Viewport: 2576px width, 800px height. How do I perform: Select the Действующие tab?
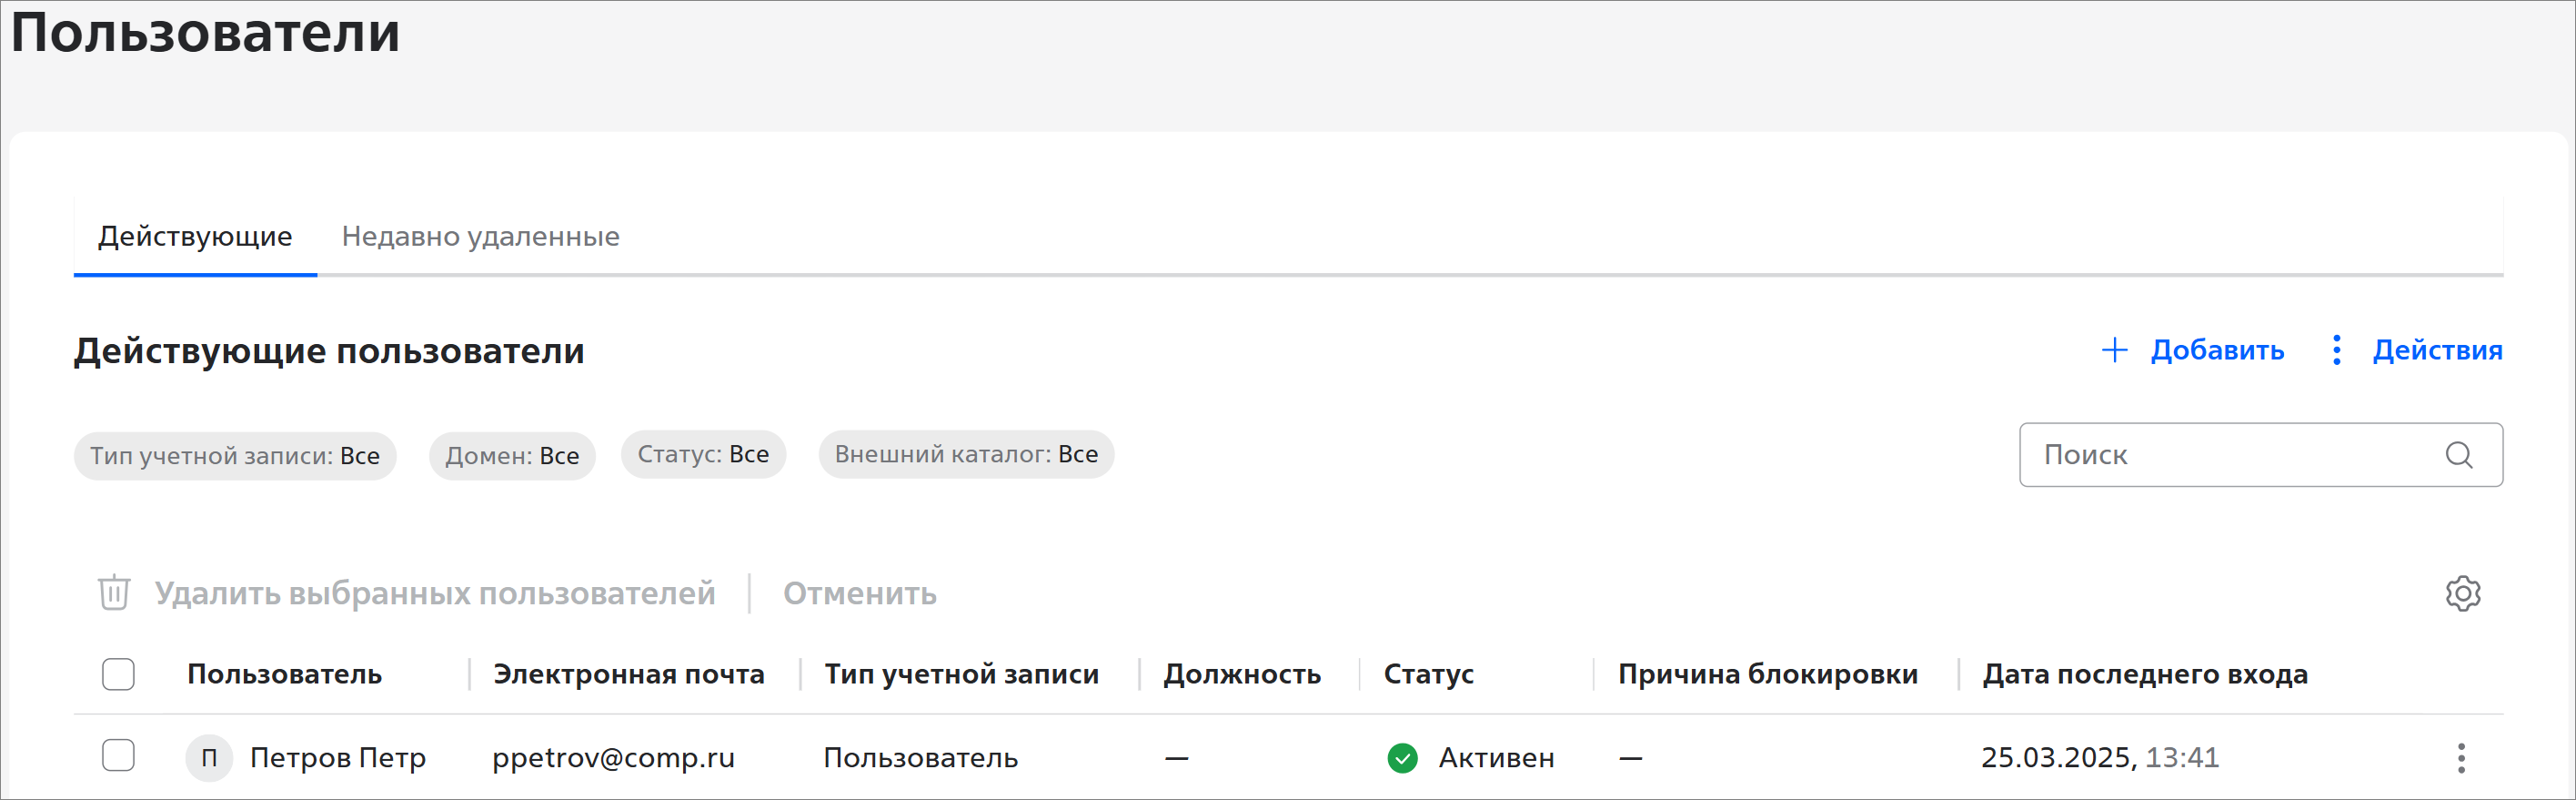click(195, 237)
